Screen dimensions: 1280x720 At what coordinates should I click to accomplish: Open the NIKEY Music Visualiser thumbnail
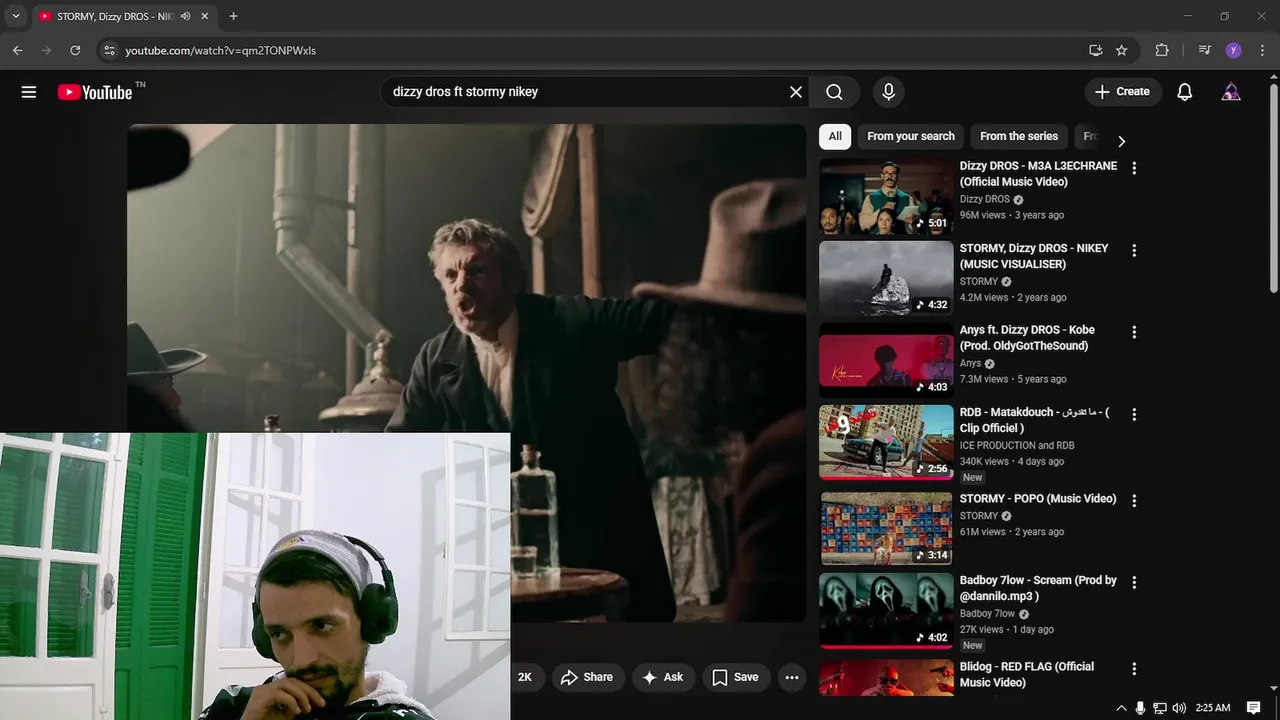(x=886, y=278)
